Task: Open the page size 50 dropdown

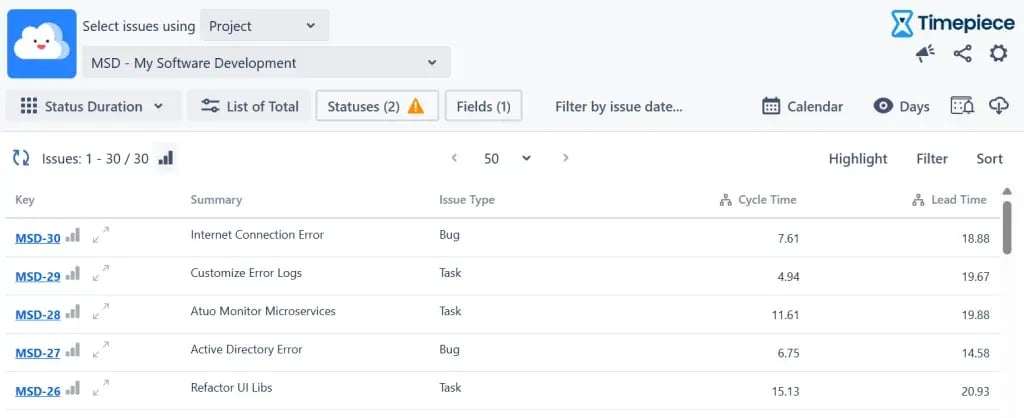Action: [507, 158]
